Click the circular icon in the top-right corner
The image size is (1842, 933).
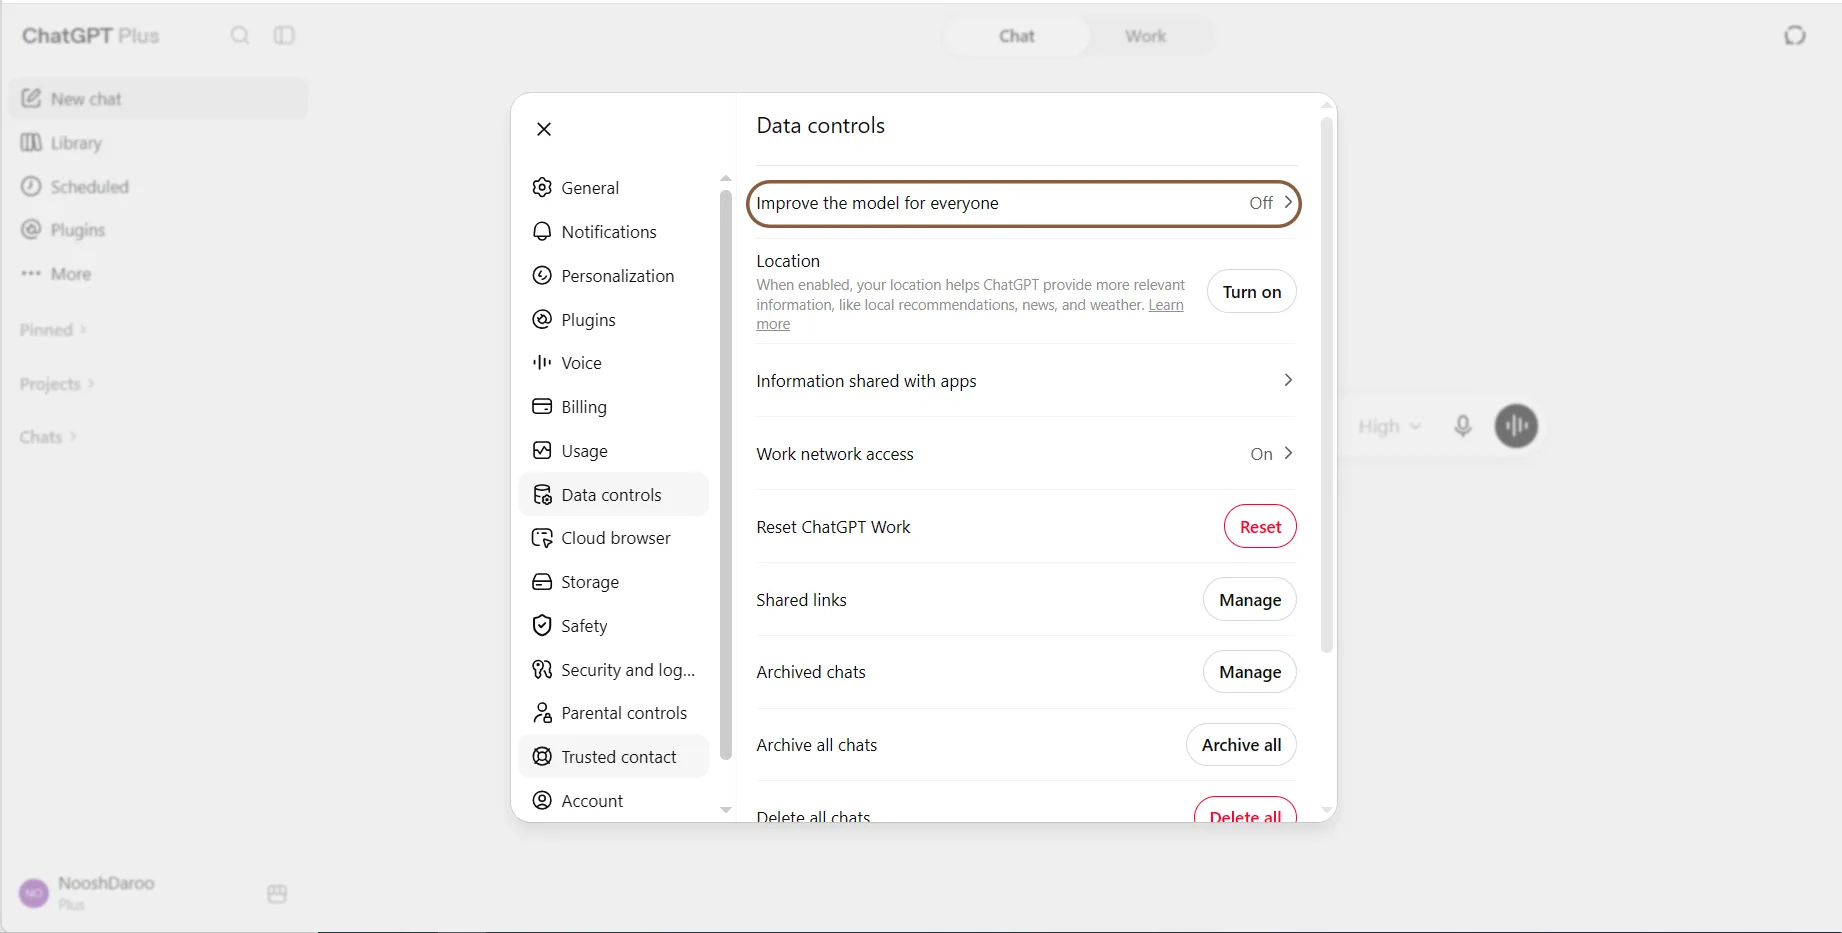(1795, 36)
